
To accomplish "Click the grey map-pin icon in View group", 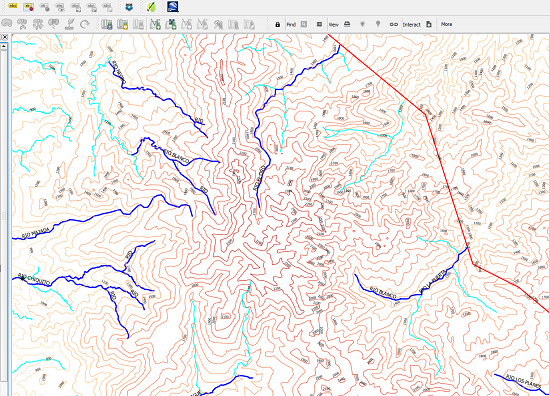I will click(x=378, y=24).
